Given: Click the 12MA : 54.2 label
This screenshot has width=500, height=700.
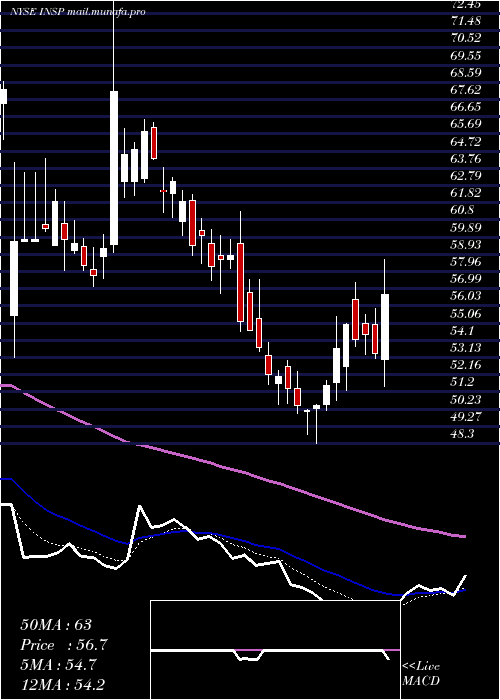Looking at the screenshot, I should click(65, 685).
